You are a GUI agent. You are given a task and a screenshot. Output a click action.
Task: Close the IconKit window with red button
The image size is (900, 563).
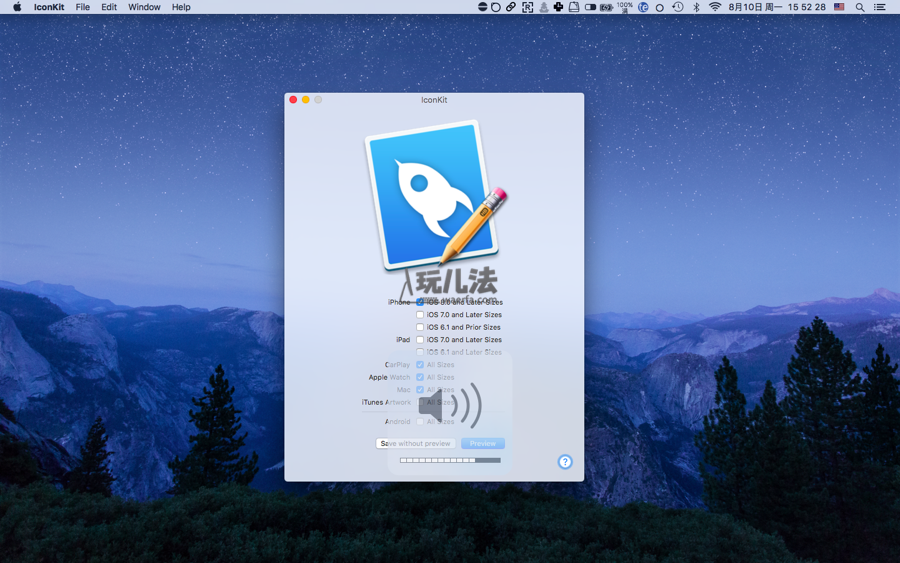(x=293, y=100)
